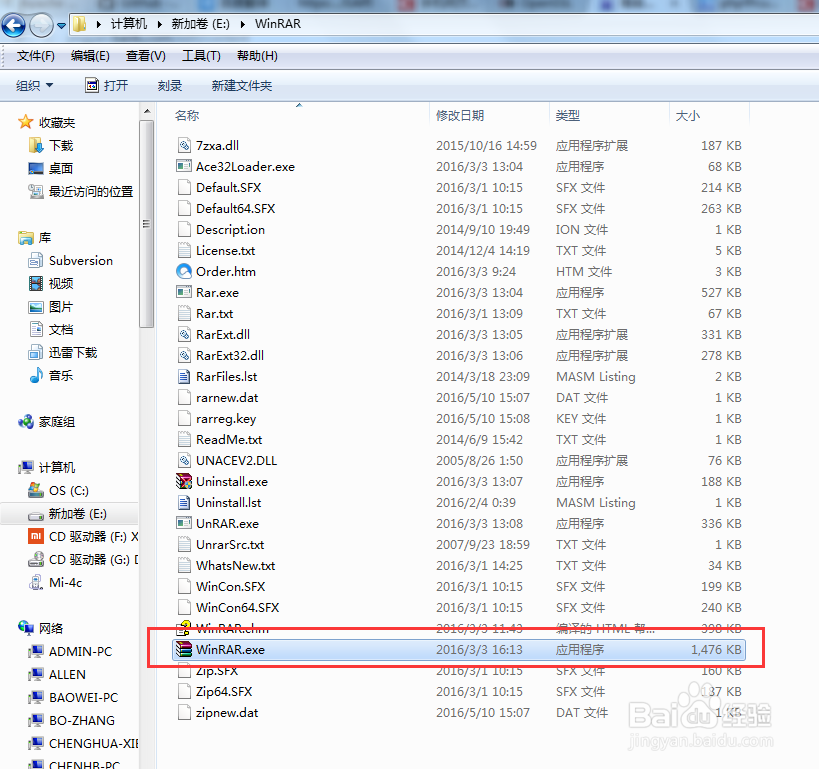
Task: Open the 音乐 library
Action: pyautogui.click(x=51, y=375)
